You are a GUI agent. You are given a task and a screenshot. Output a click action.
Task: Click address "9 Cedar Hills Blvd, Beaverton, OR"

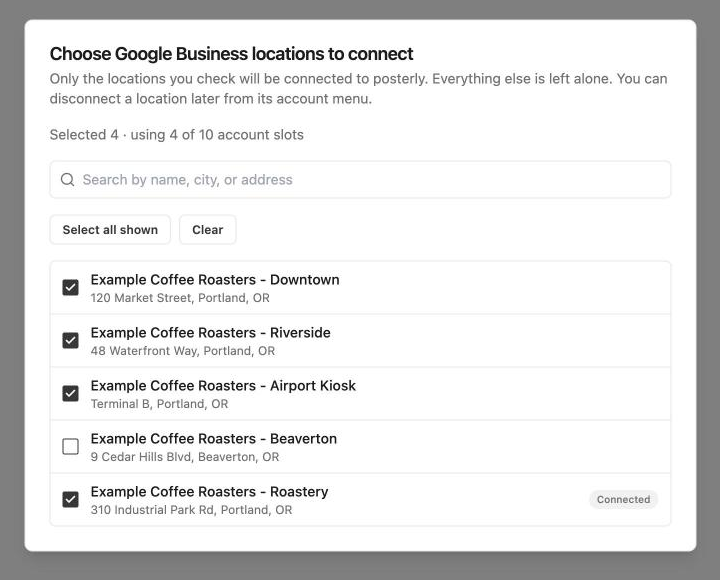(x=185, y=457)
